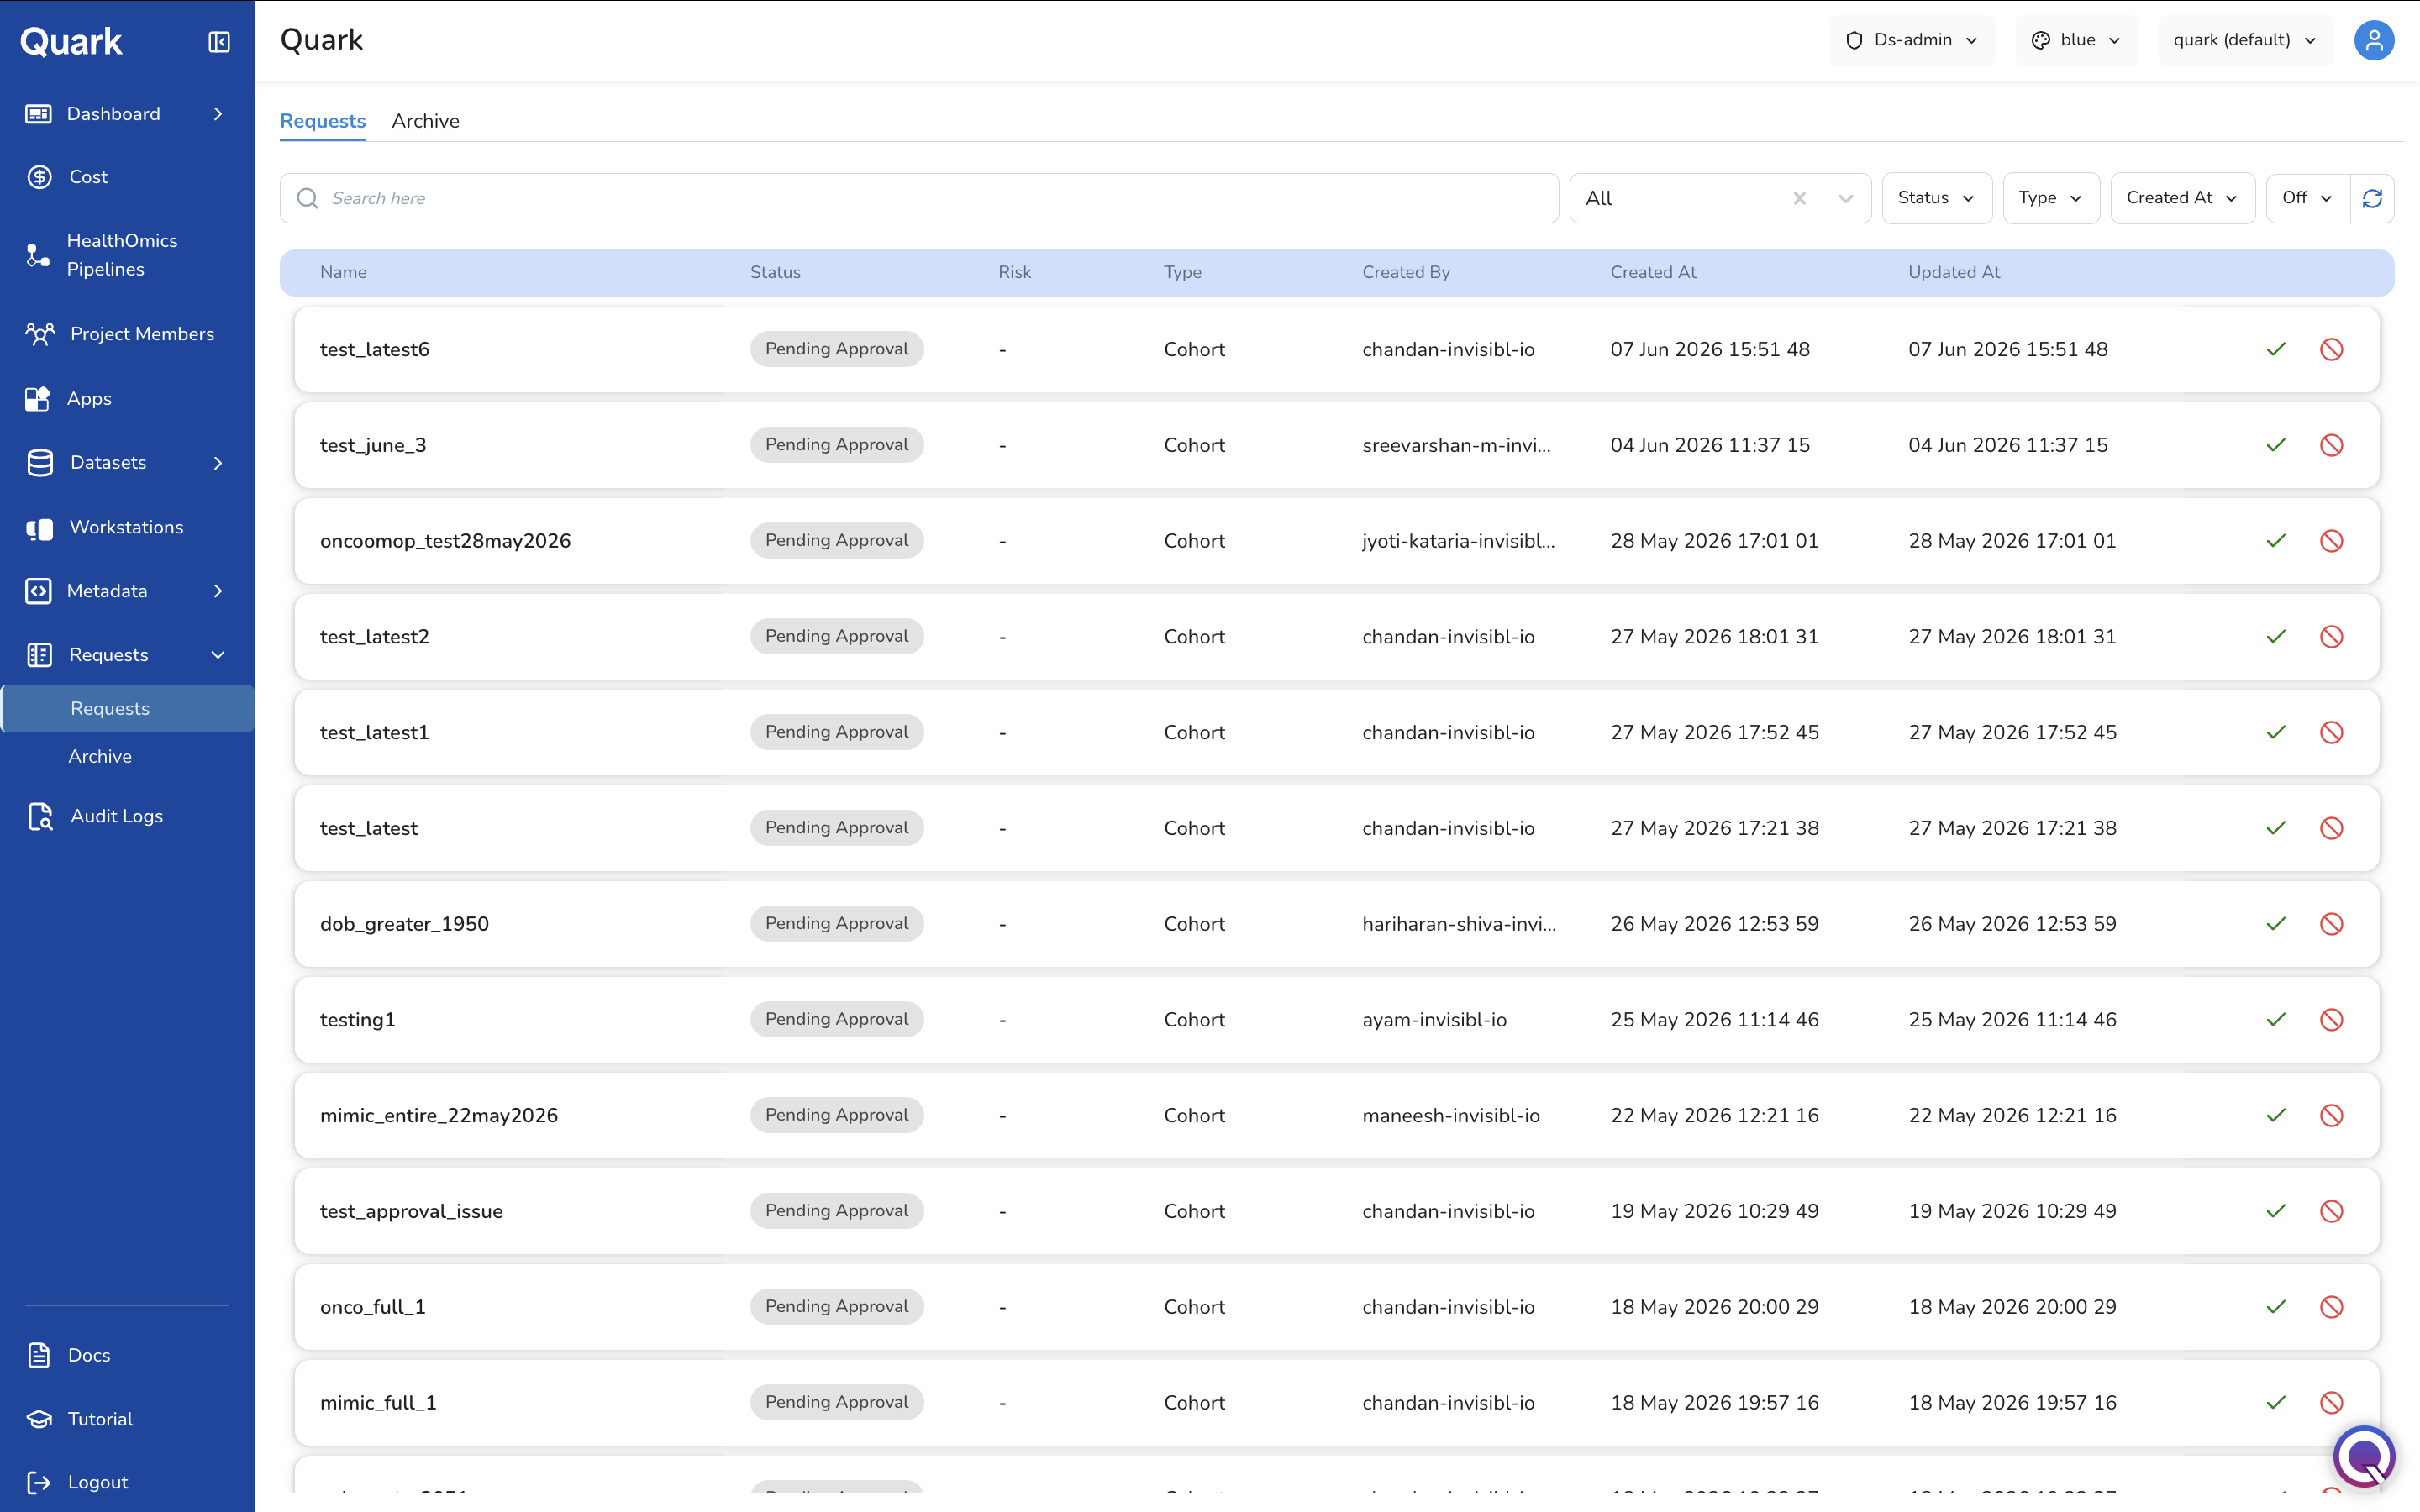Viewport: 2420px width, 1512px height.
Task: Approve the test_approval_issue request
Action: pos(2276,1211)
